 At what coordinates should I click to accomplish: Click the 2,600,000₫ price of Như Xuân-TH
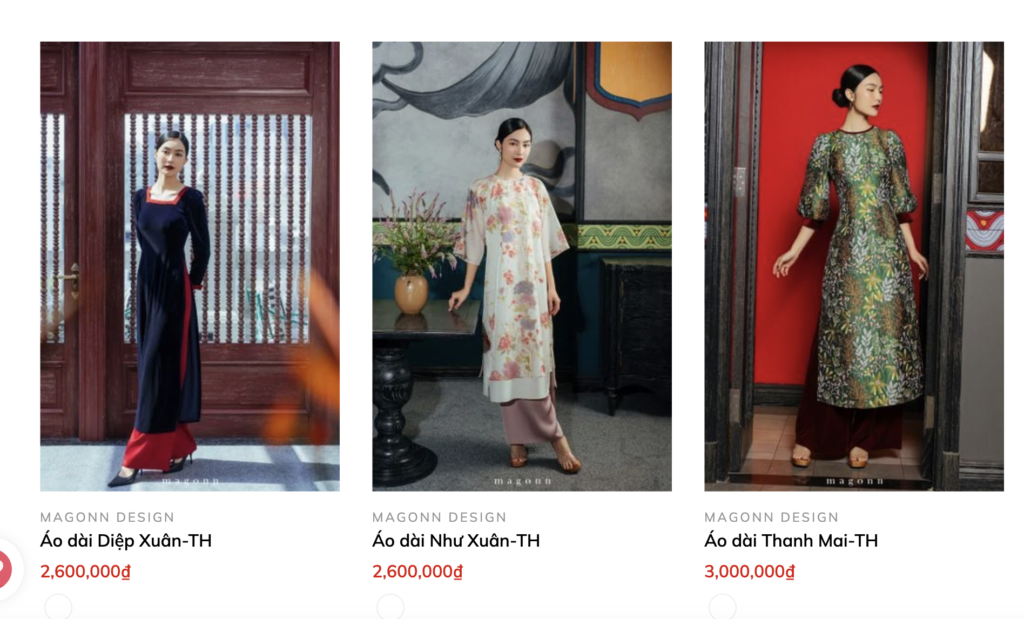tap(417, 571)
